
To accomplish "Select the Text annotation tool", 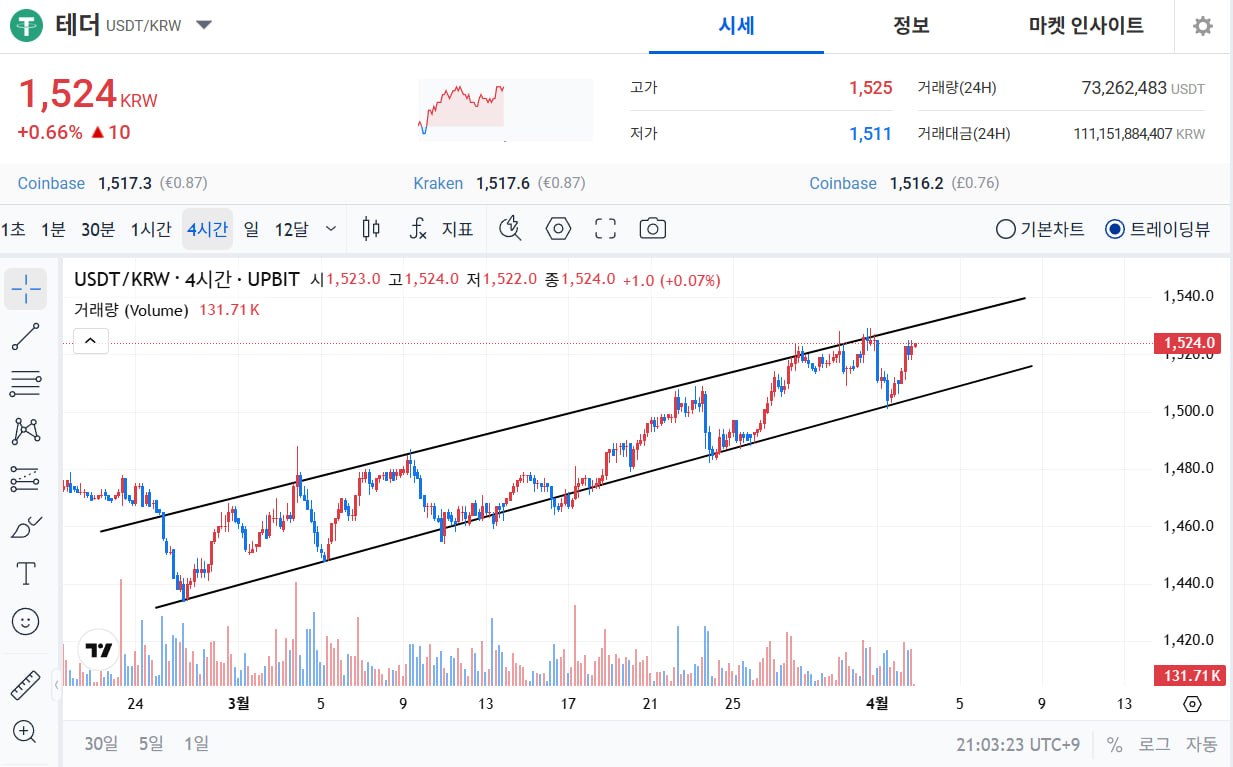I will [26, 573].
